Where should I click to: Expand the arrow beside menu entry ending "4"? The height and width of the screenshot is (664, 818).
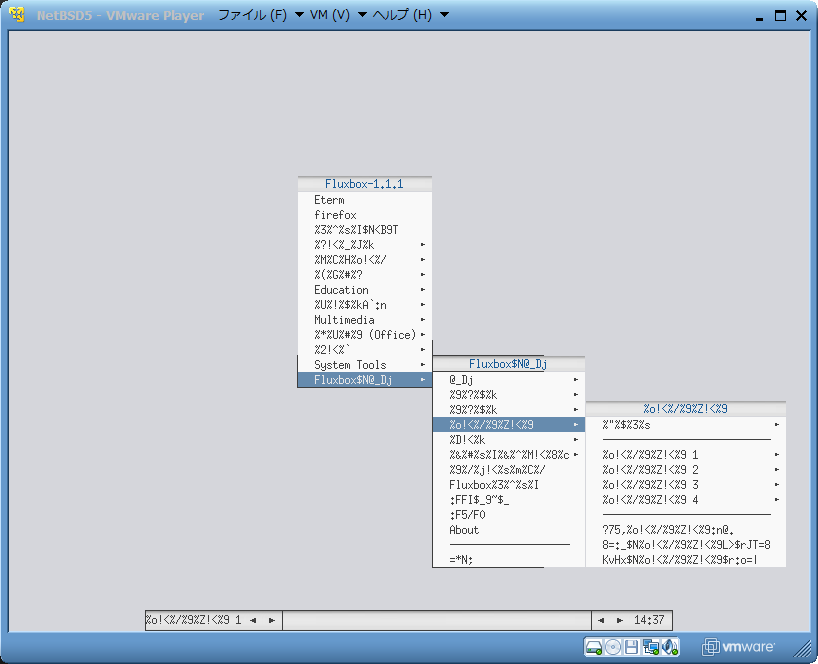pyautogui.click(x=777, y=500)
